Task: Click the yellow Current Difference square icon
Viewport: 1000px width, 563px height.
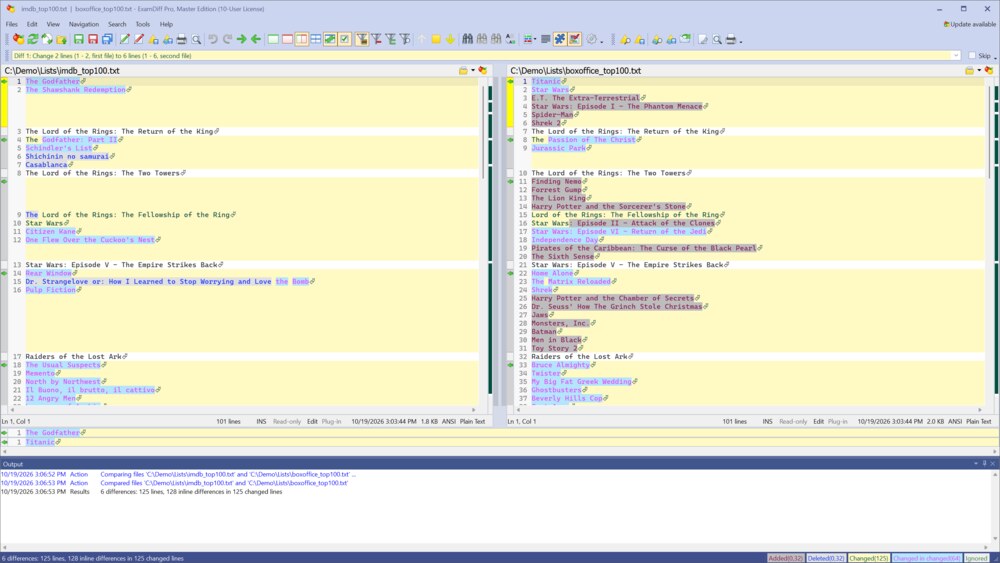Action: tap(436, 40)
